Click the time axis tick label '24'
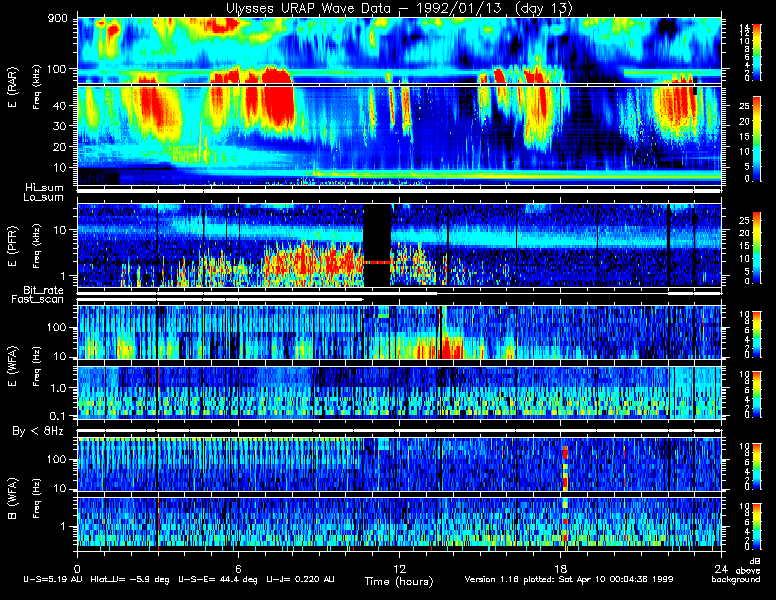 (721, 568)
